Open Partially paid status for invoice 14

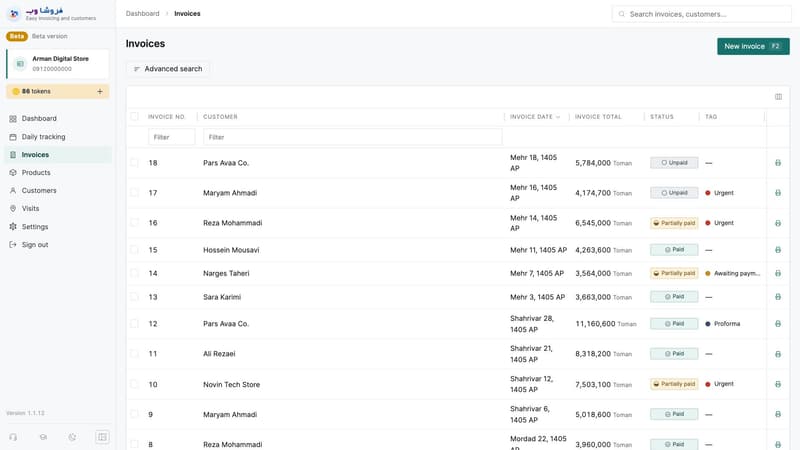[674, 273]
